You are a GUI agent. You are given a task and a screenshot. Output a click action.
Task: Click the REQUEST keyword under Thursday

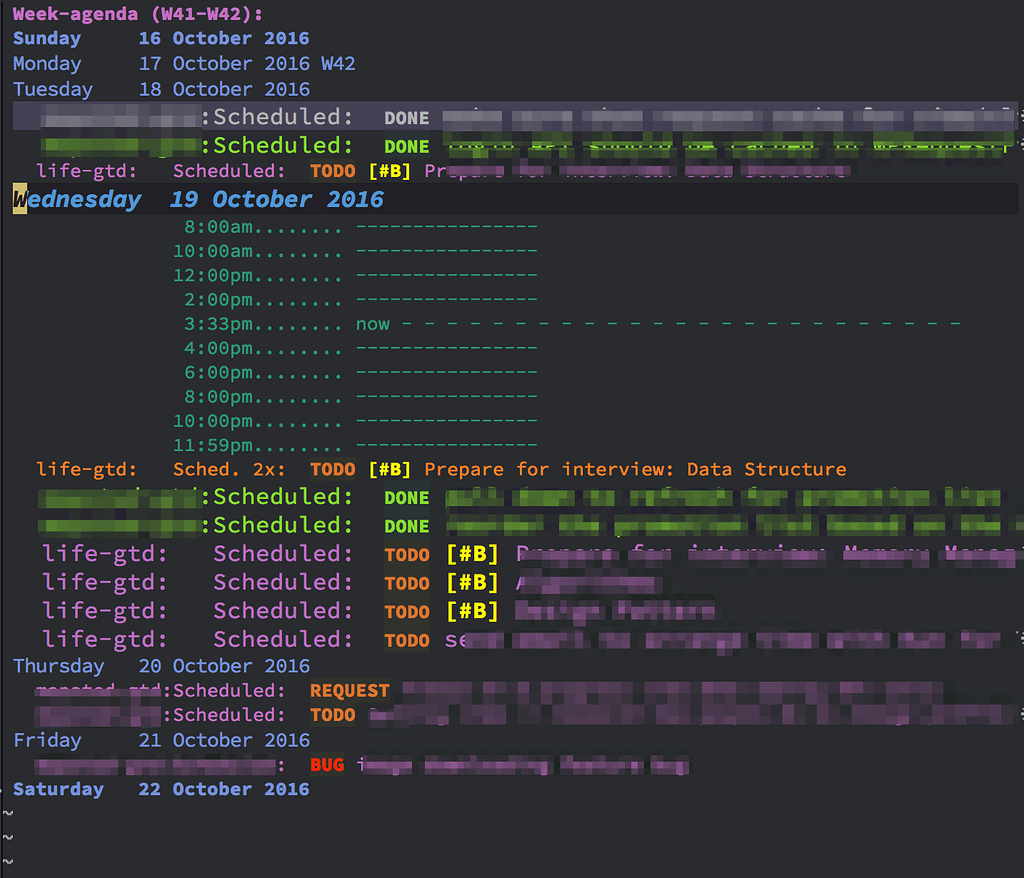coord(350,691)
